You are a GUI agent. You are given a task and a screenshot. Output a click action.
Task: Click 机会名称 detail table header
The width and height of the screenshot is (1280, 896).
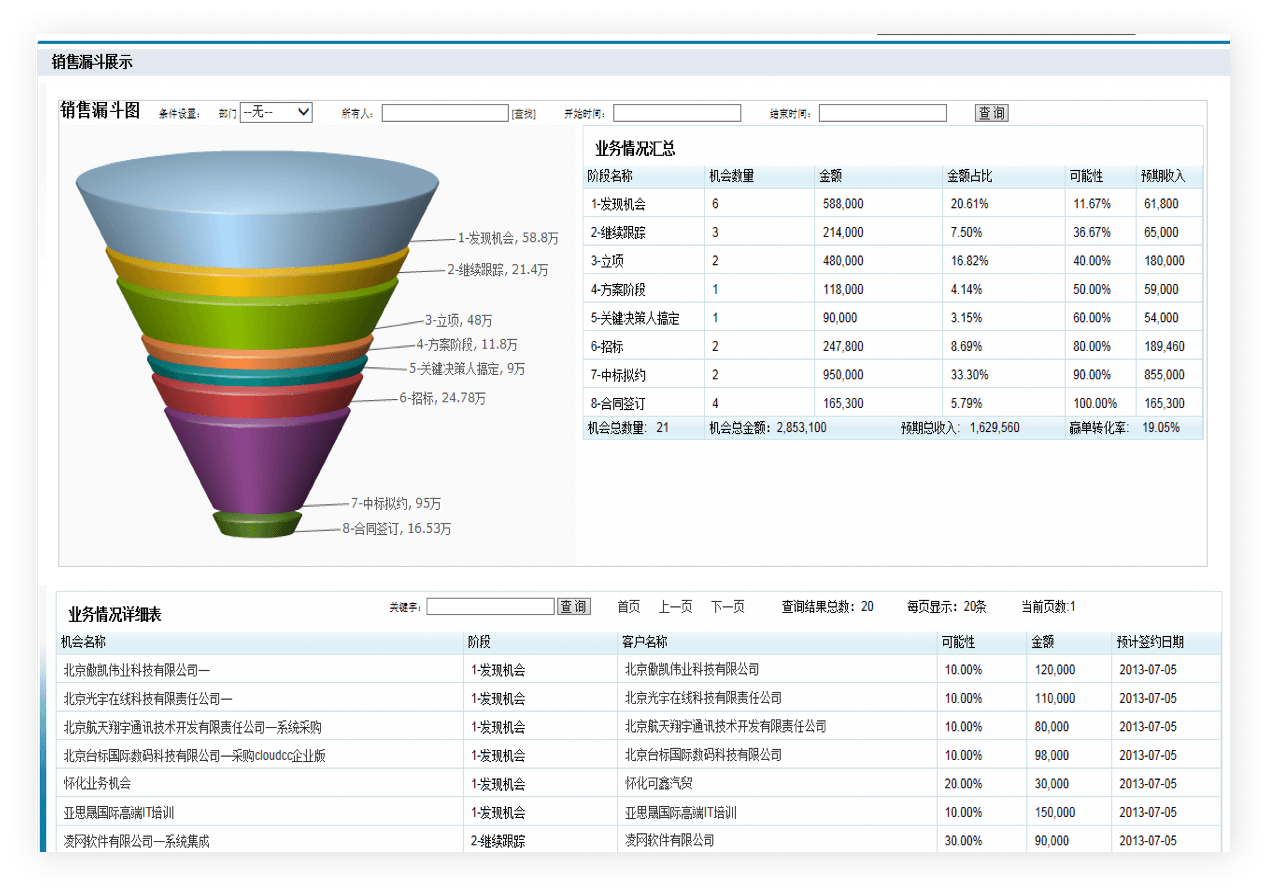[83, 642]
